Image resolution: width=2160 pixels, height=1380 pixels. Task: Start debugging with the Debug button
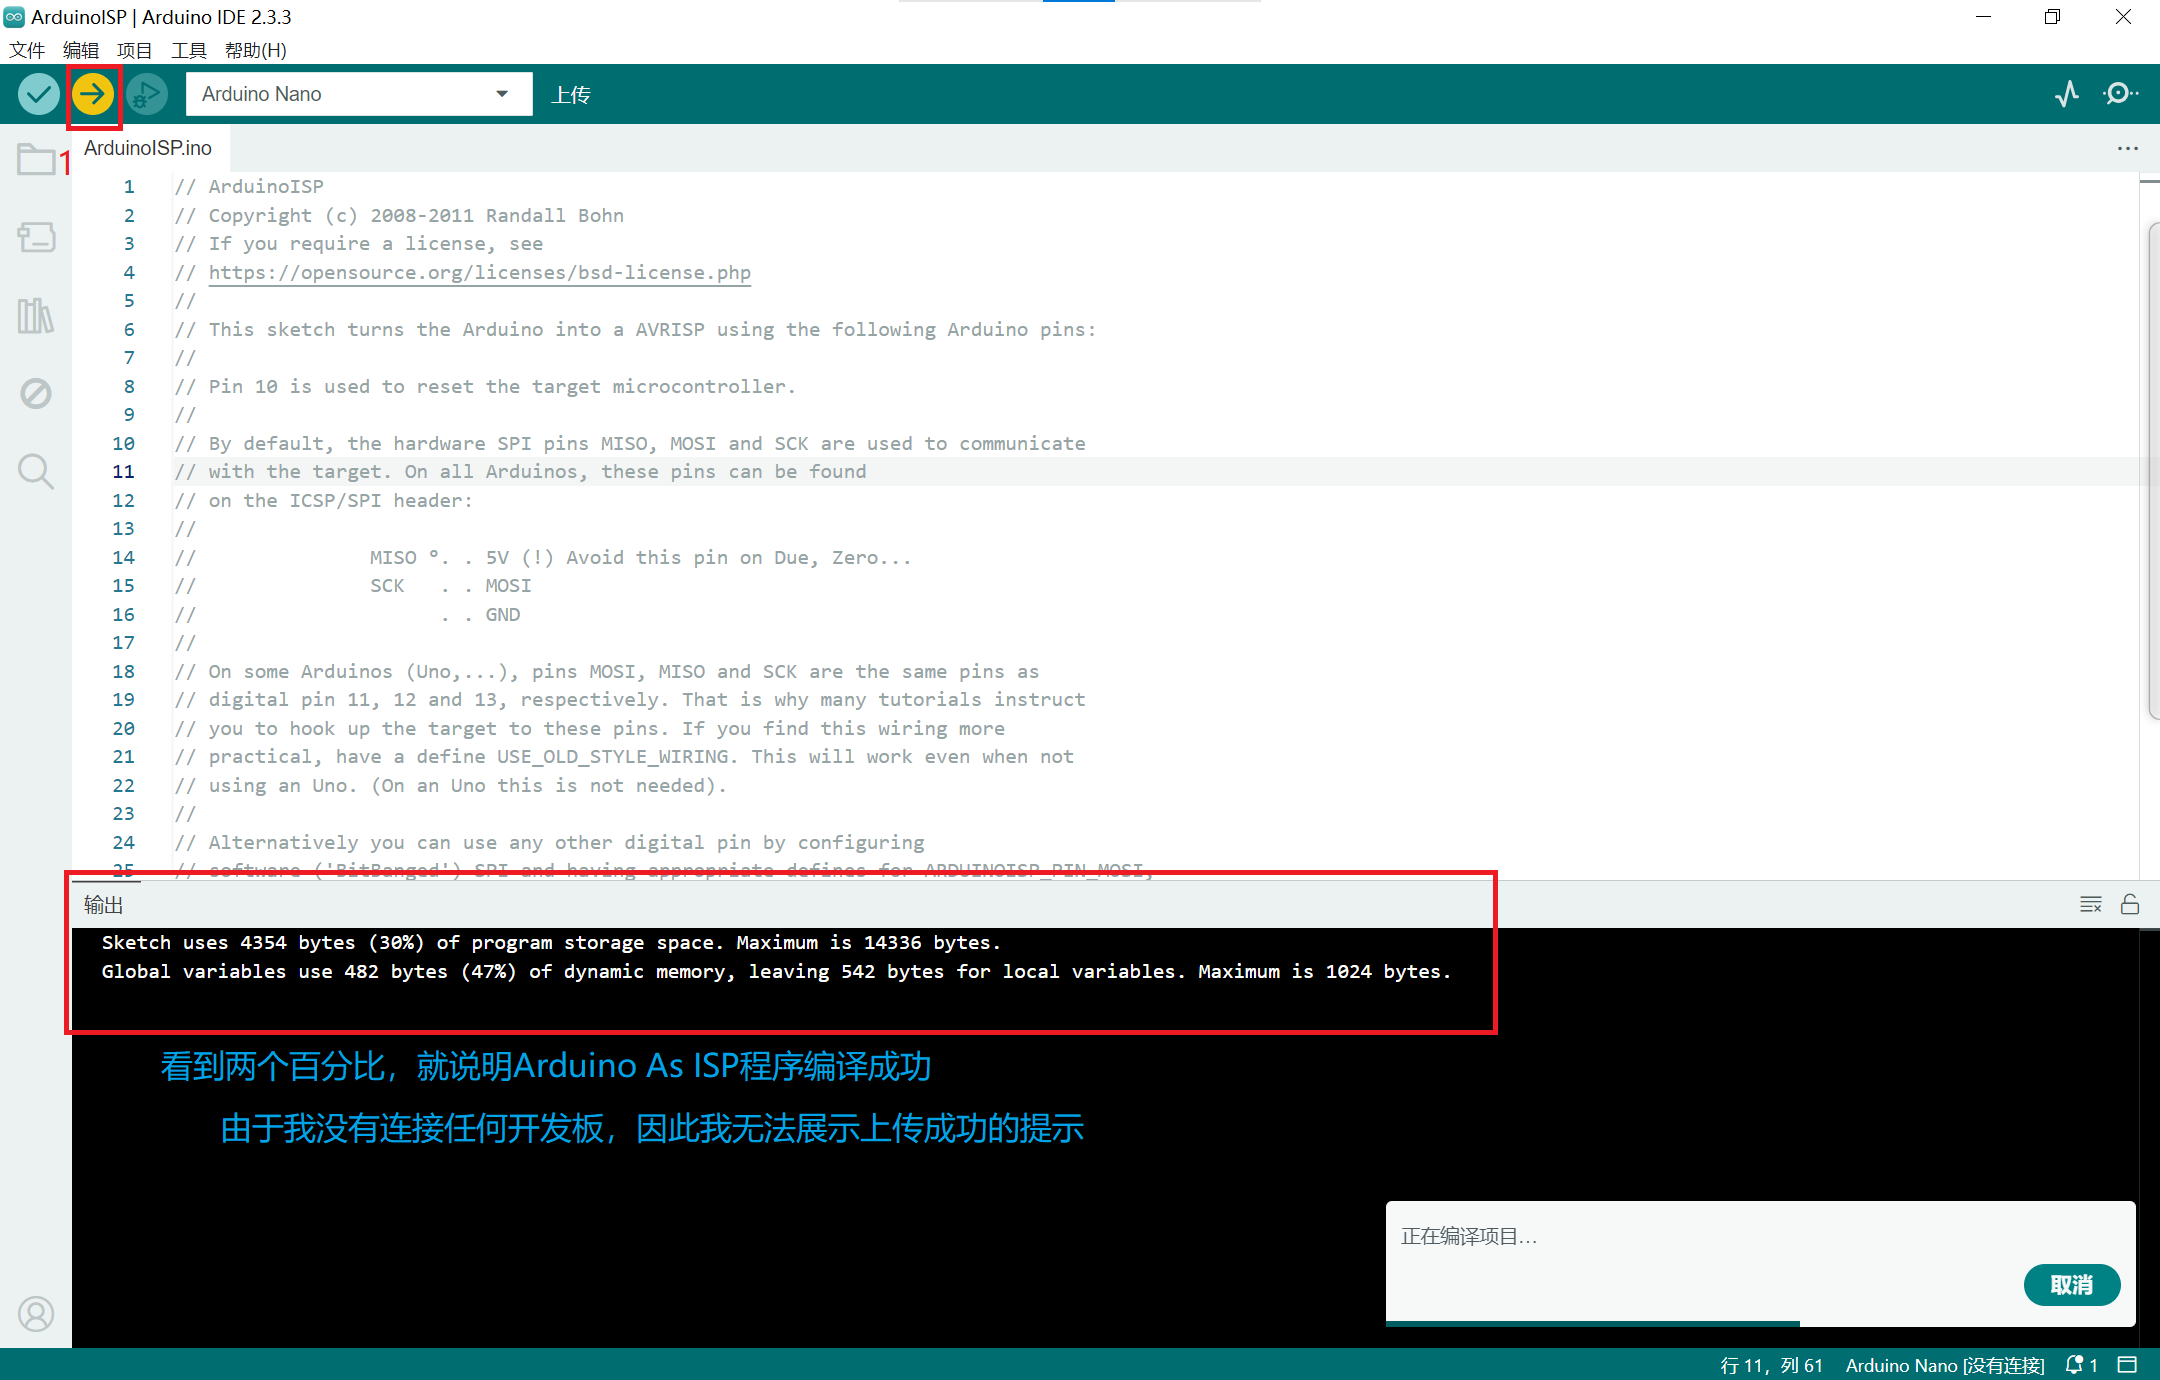click(147, 94)
